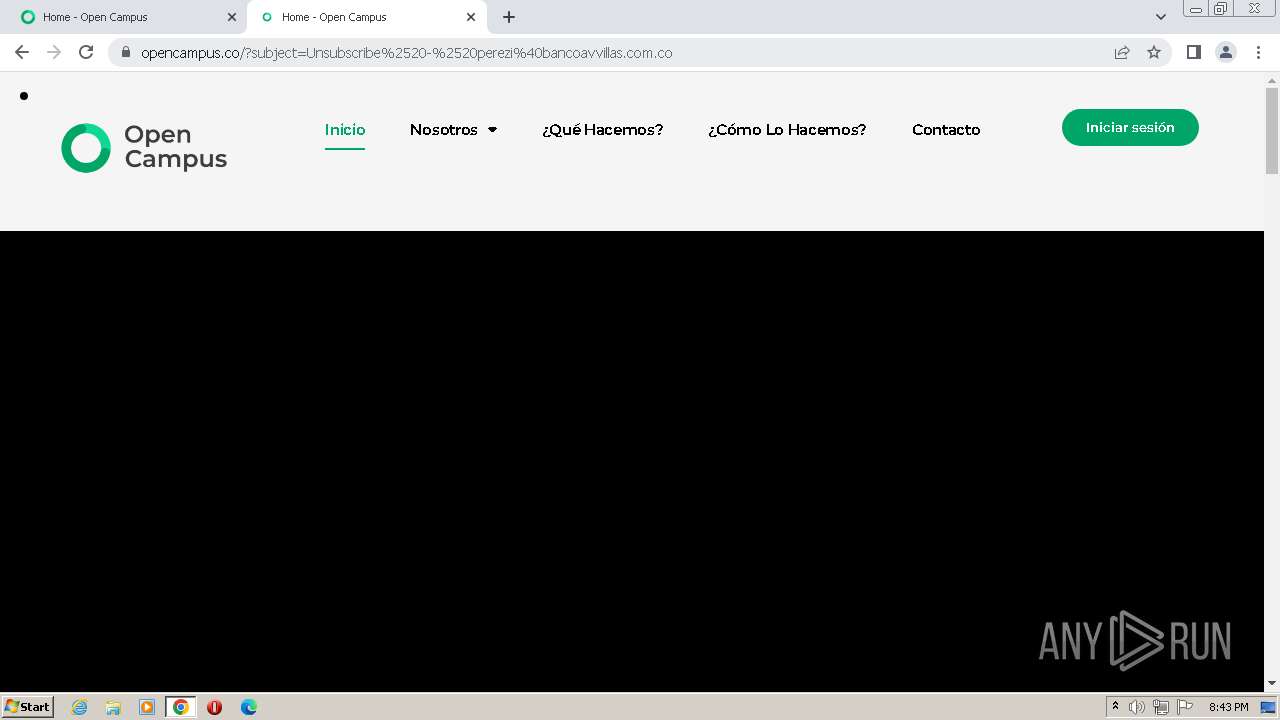Bookmark this page with the star
The height and width of the screenshot is (720, 1280).
click(1154, 52)
